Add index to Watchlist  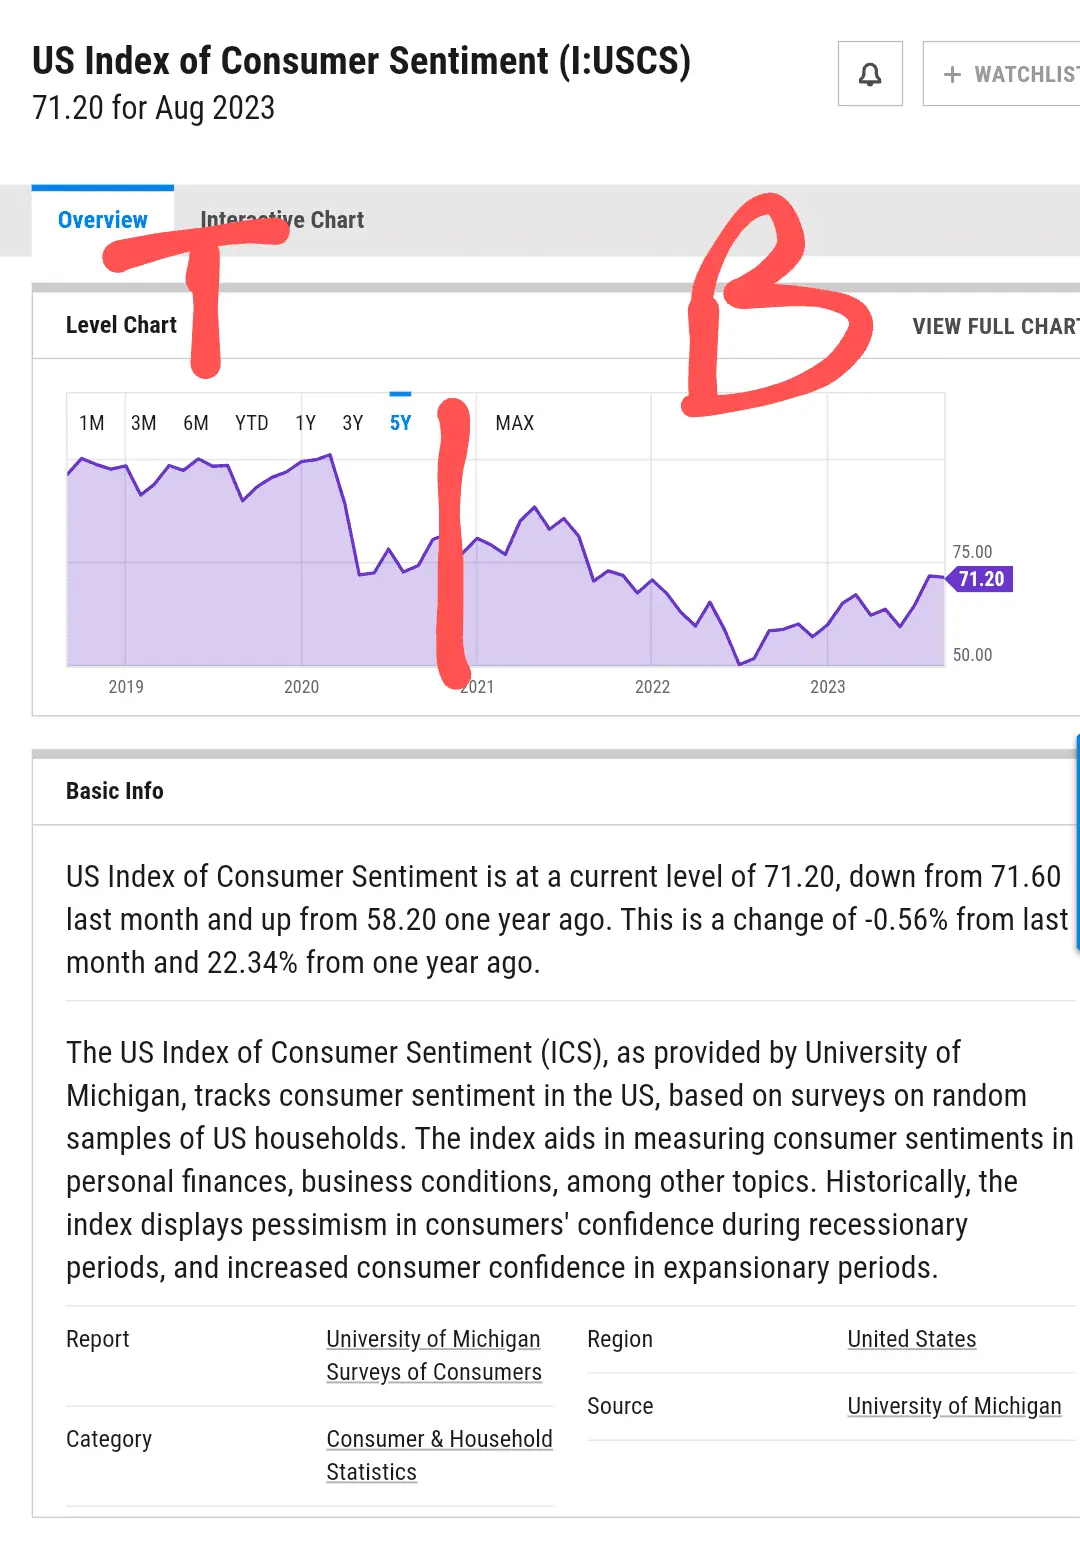pyautogui.click(x=1010, y=74)
